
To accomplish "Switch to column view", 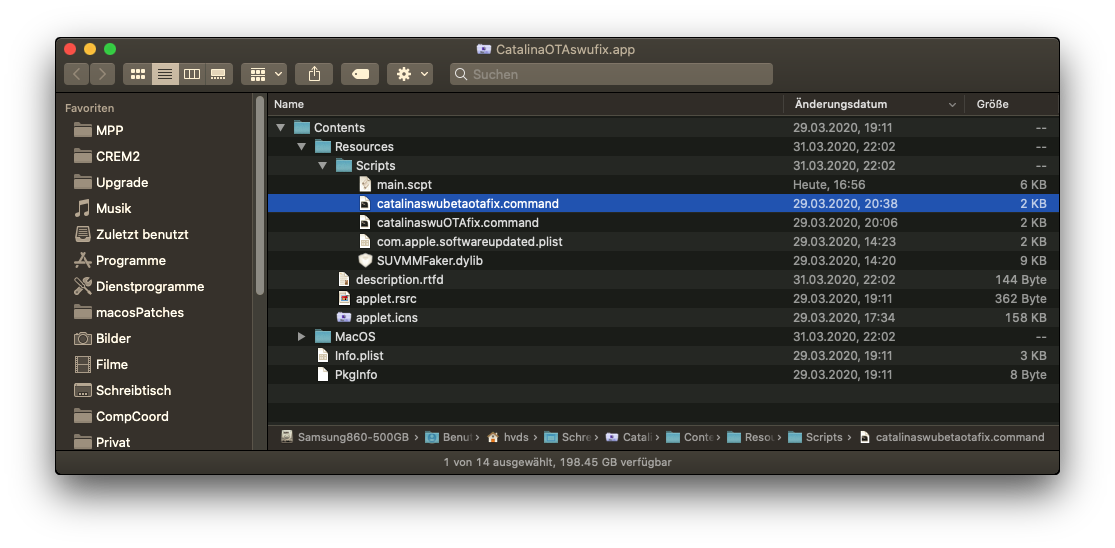I will click(192, 74).
